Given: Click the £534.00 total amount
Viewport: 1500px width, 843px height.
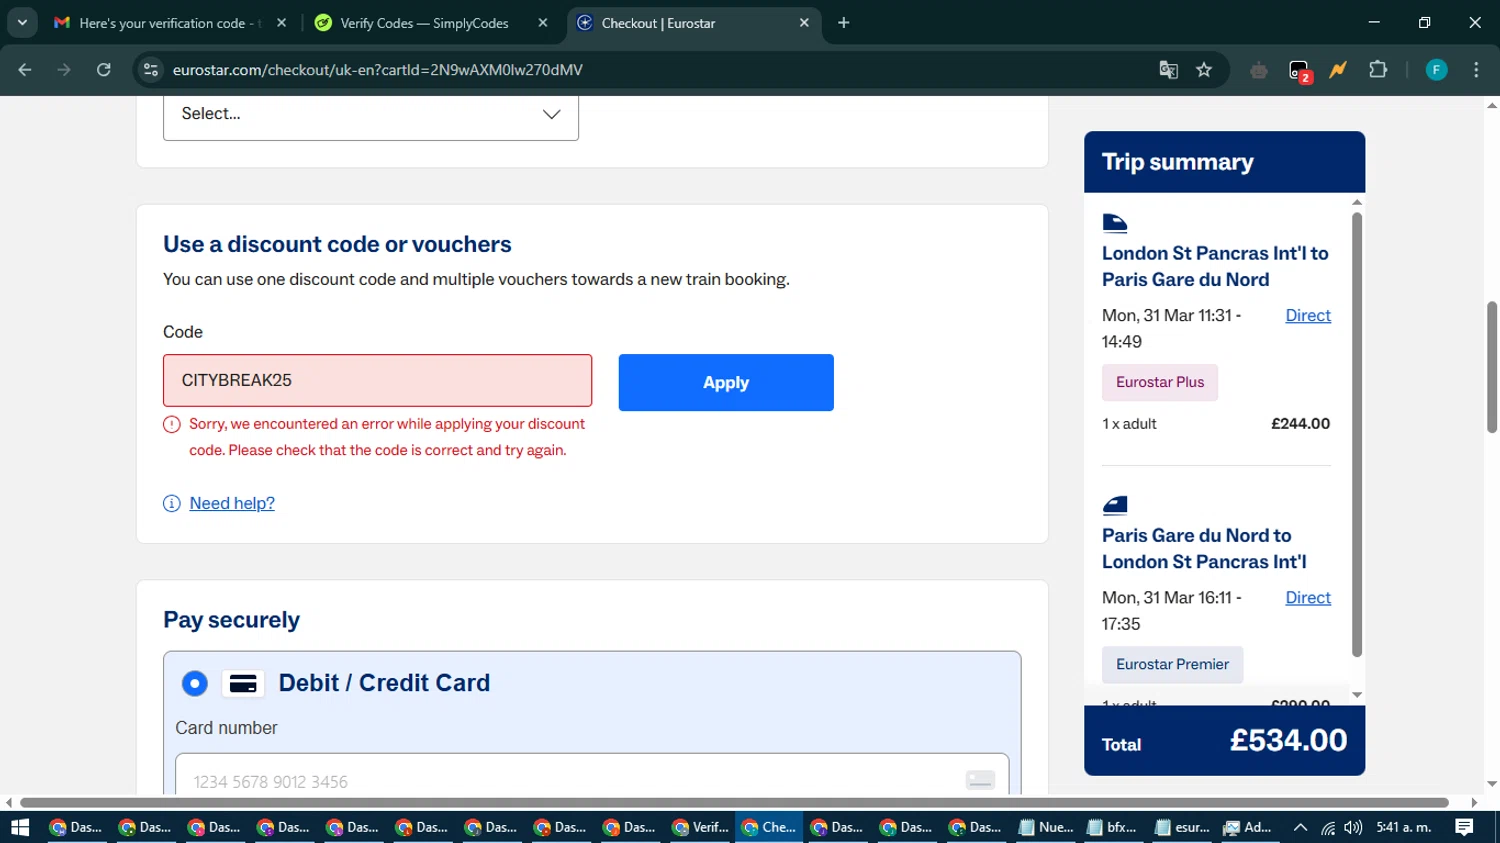Looking at the screenshot, I should 1288,741.
